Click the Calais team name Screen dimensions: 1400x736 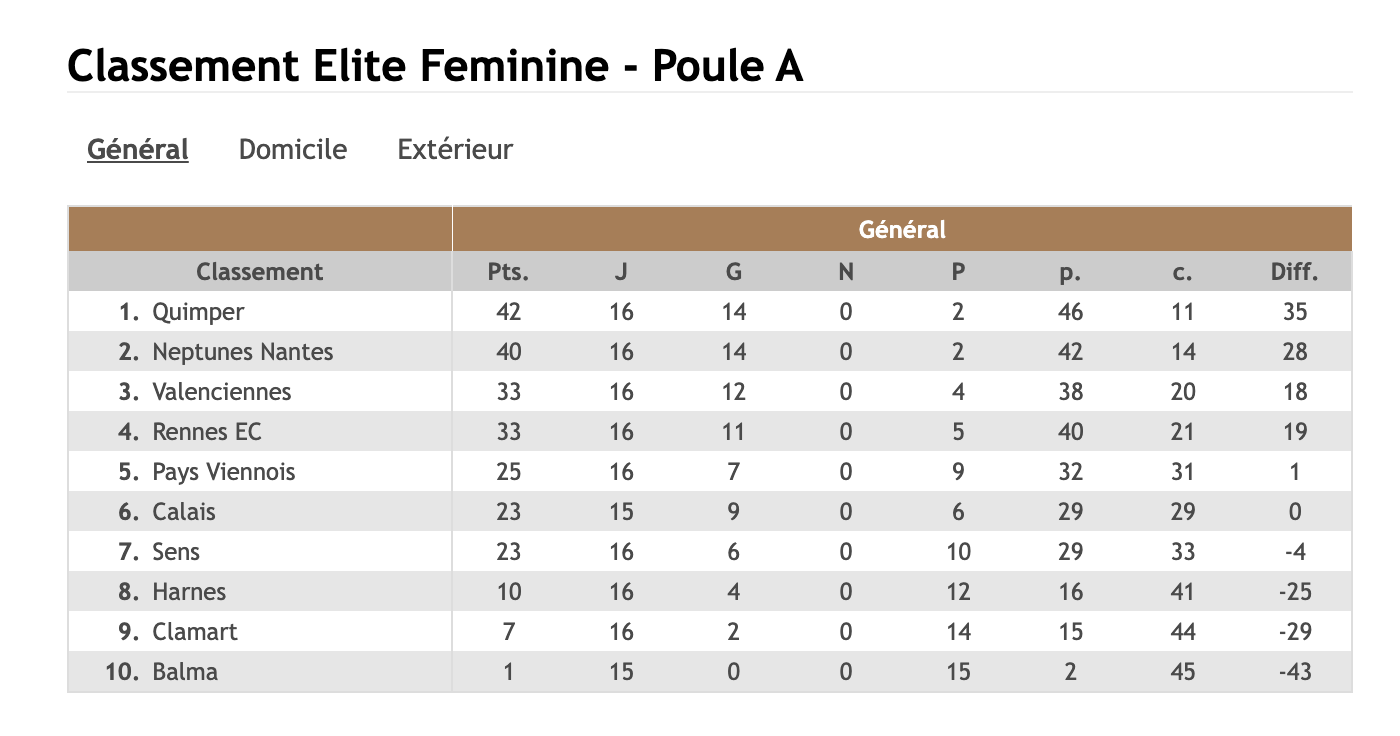tap(183, 512)
